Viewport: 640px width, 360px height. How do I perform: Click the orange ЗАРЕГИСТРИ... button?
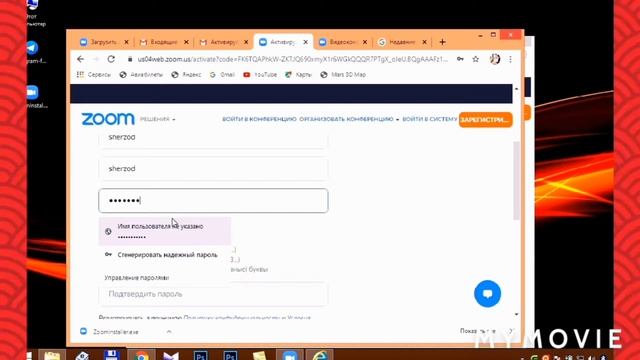[x=485, y=120]
